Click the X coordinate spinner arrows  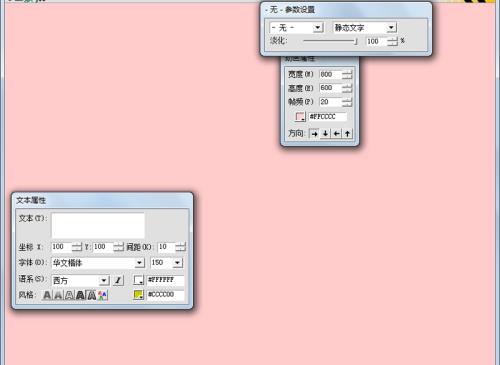click(x=77, y=247)
